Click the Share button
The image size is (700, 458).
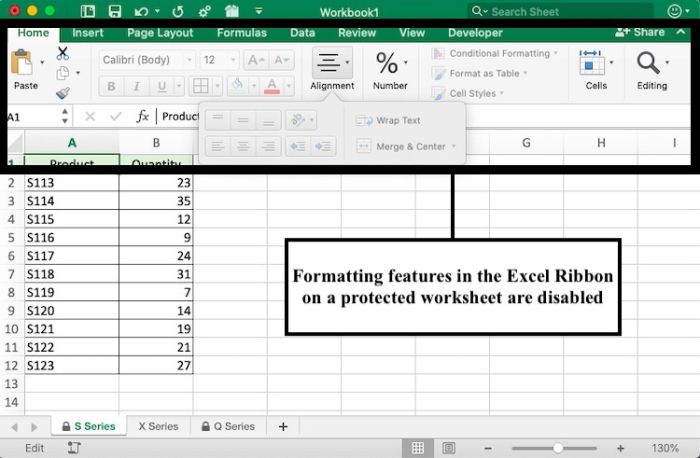pyautogui.click(x=640, y=32)
